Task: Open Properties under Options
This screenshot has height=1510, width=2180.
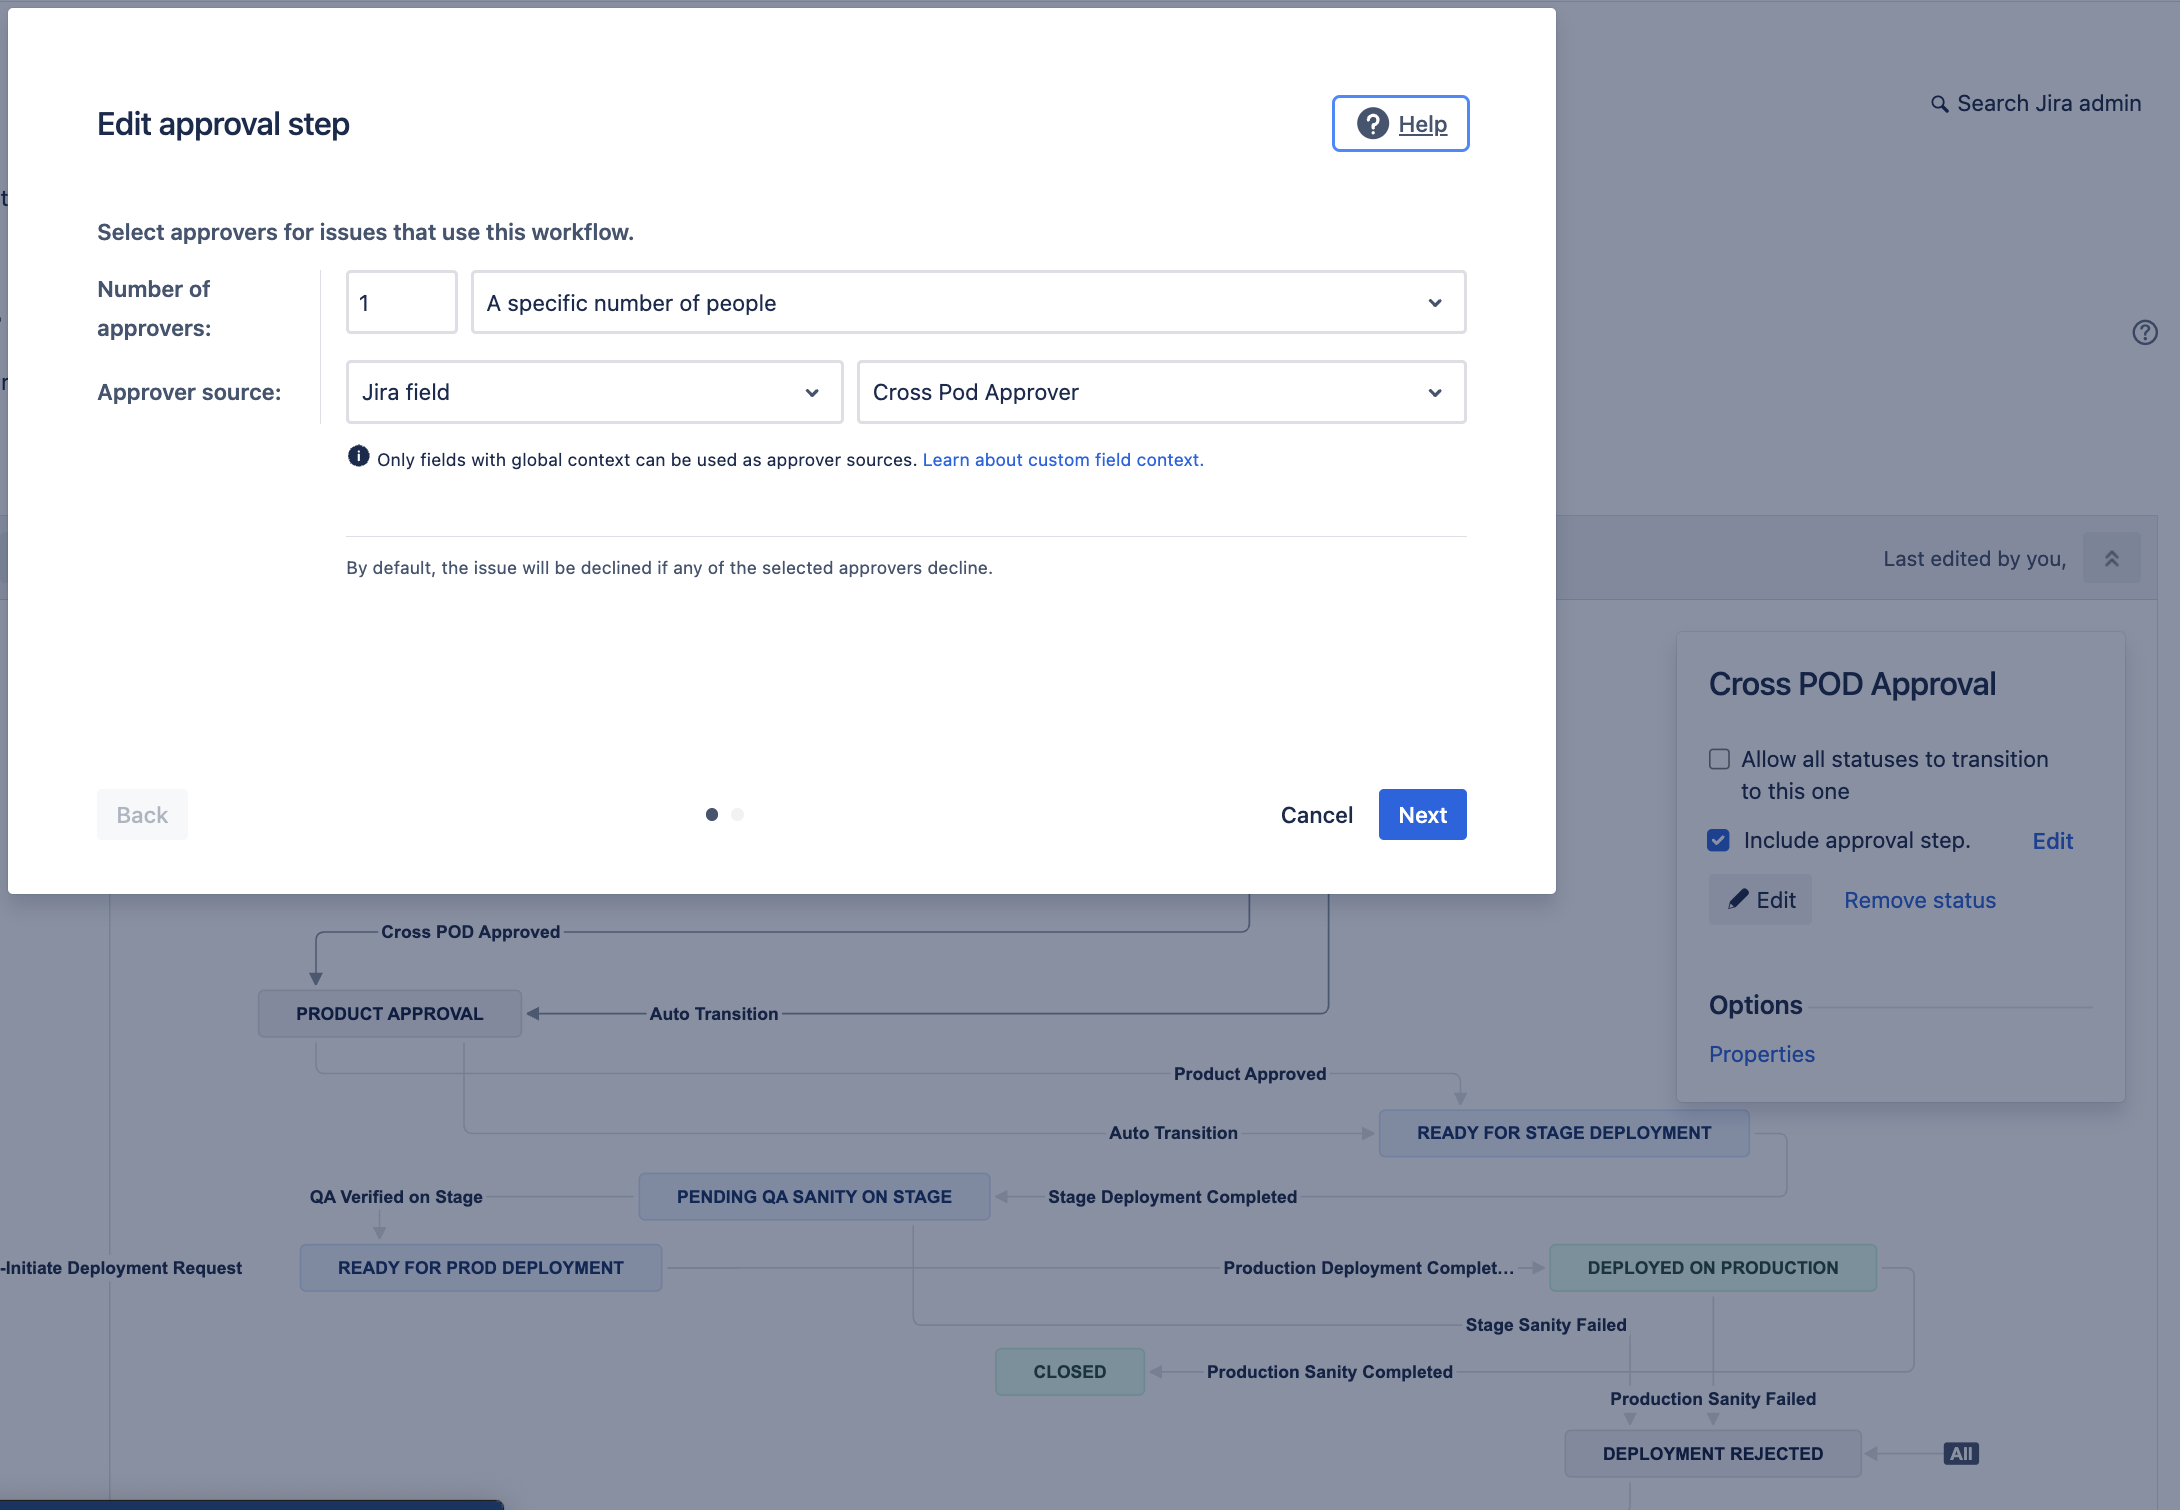Action: click(1761, 1054)
